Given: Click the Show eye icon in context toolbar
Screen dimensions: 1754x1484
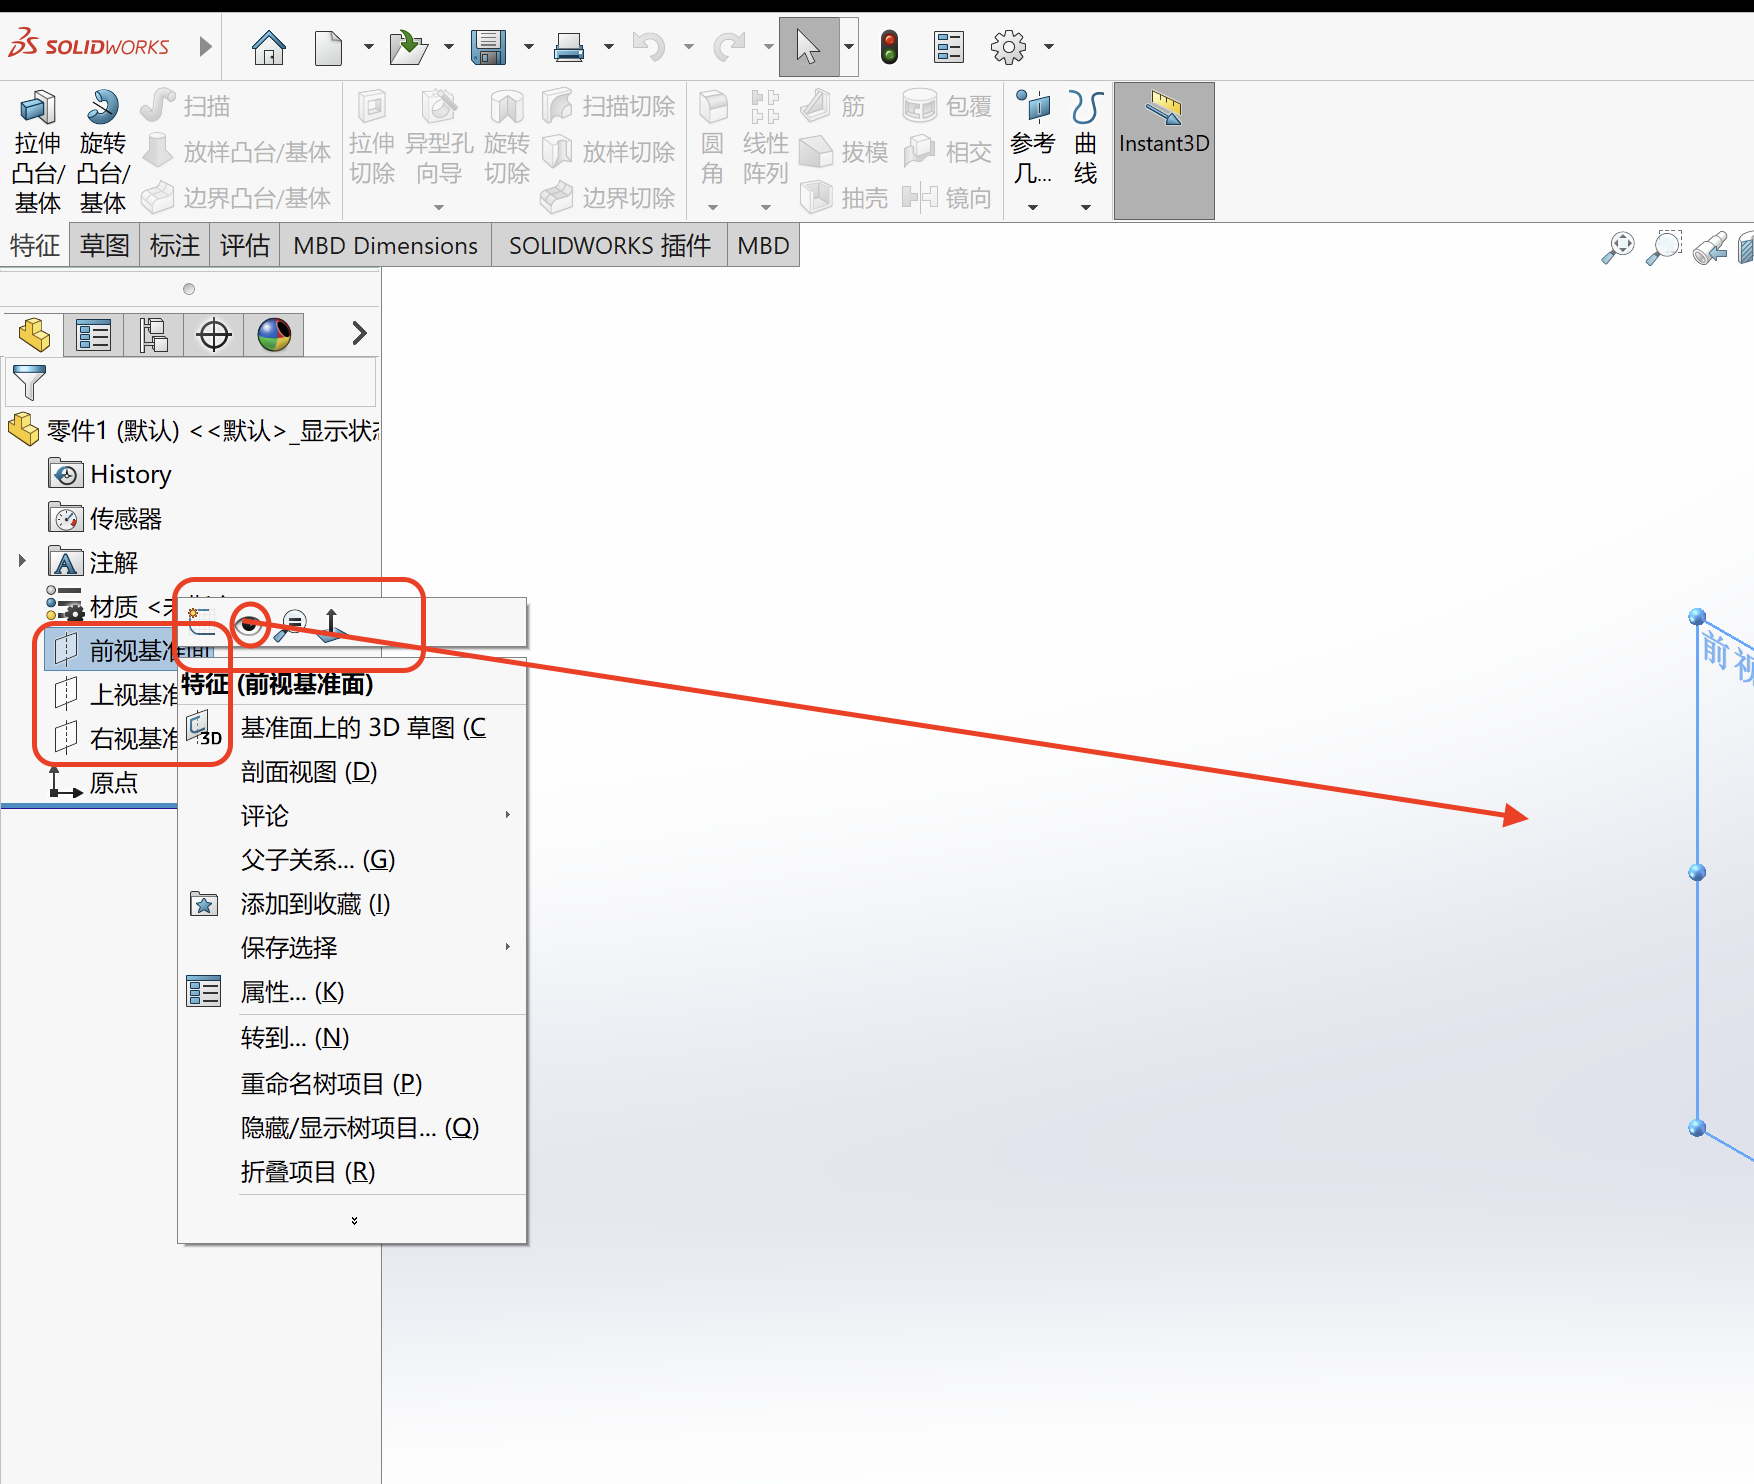Looking at the screenshot, I should click(x=249, y=625).
